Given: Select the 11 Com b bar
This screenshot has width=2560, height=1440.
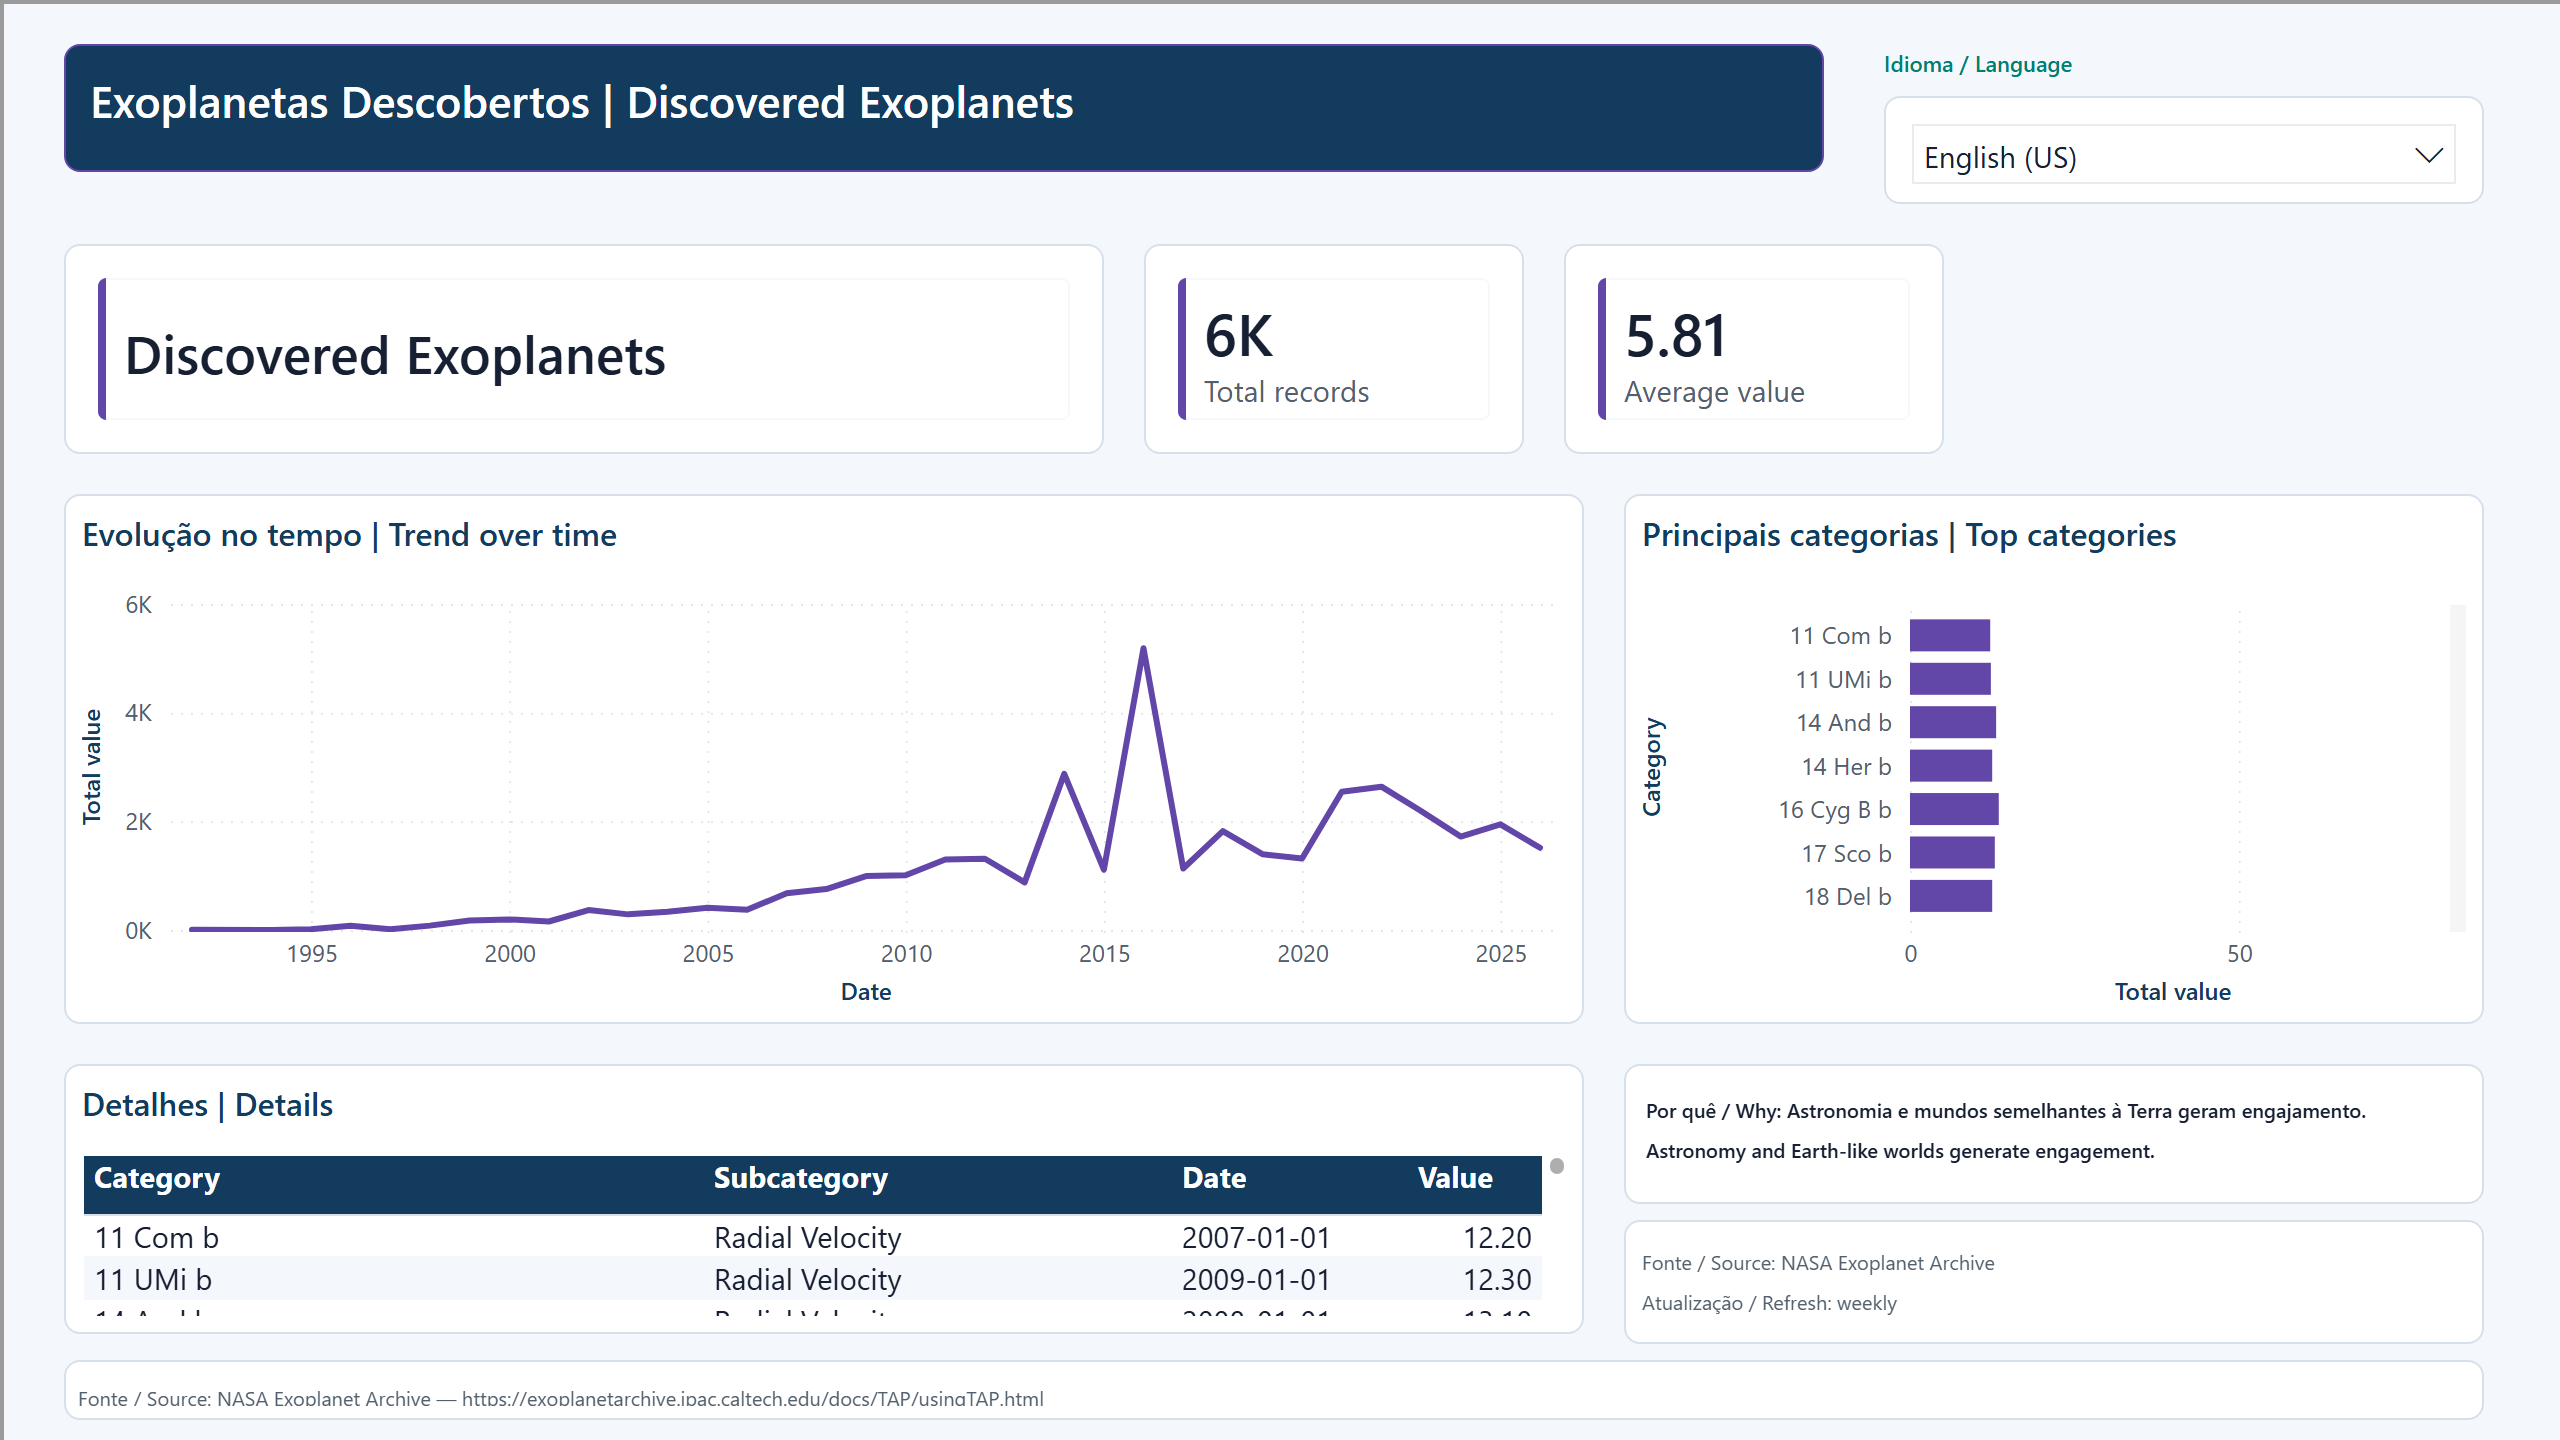Looking at the screenshot, I should [1949, 635].
